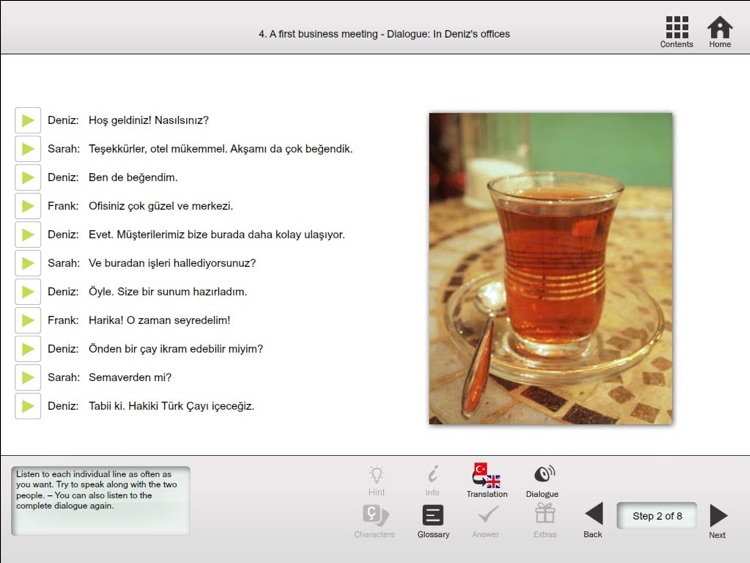
Task: Open the Glossary
Action: pyautogui.click(x=433, y=521)
